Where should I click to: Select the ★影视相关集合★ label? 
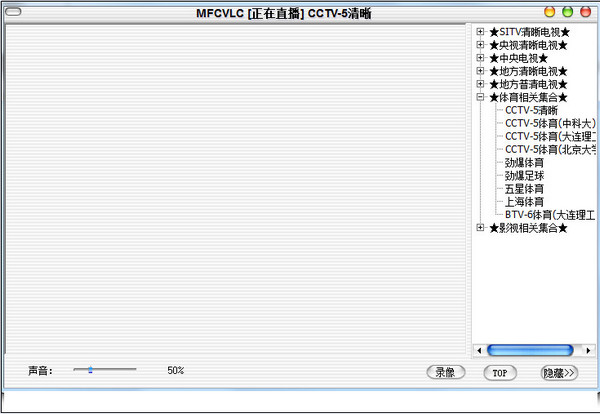[x=528, y=228]
